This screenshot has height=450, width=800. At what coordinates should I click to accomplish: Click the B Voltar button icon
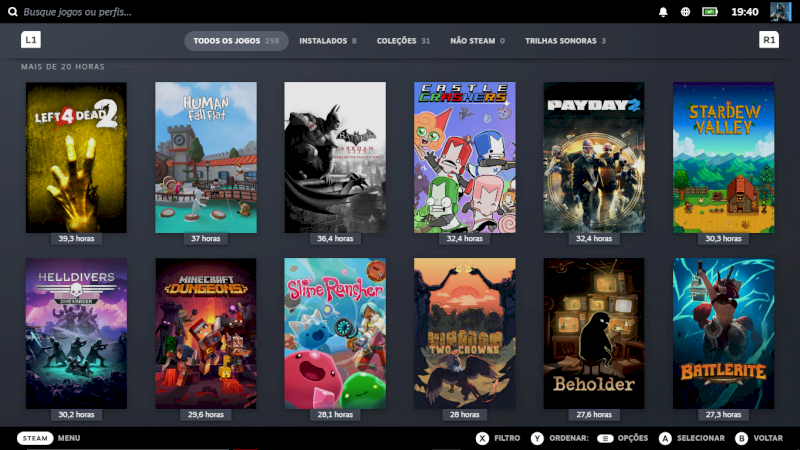point(741,438)
